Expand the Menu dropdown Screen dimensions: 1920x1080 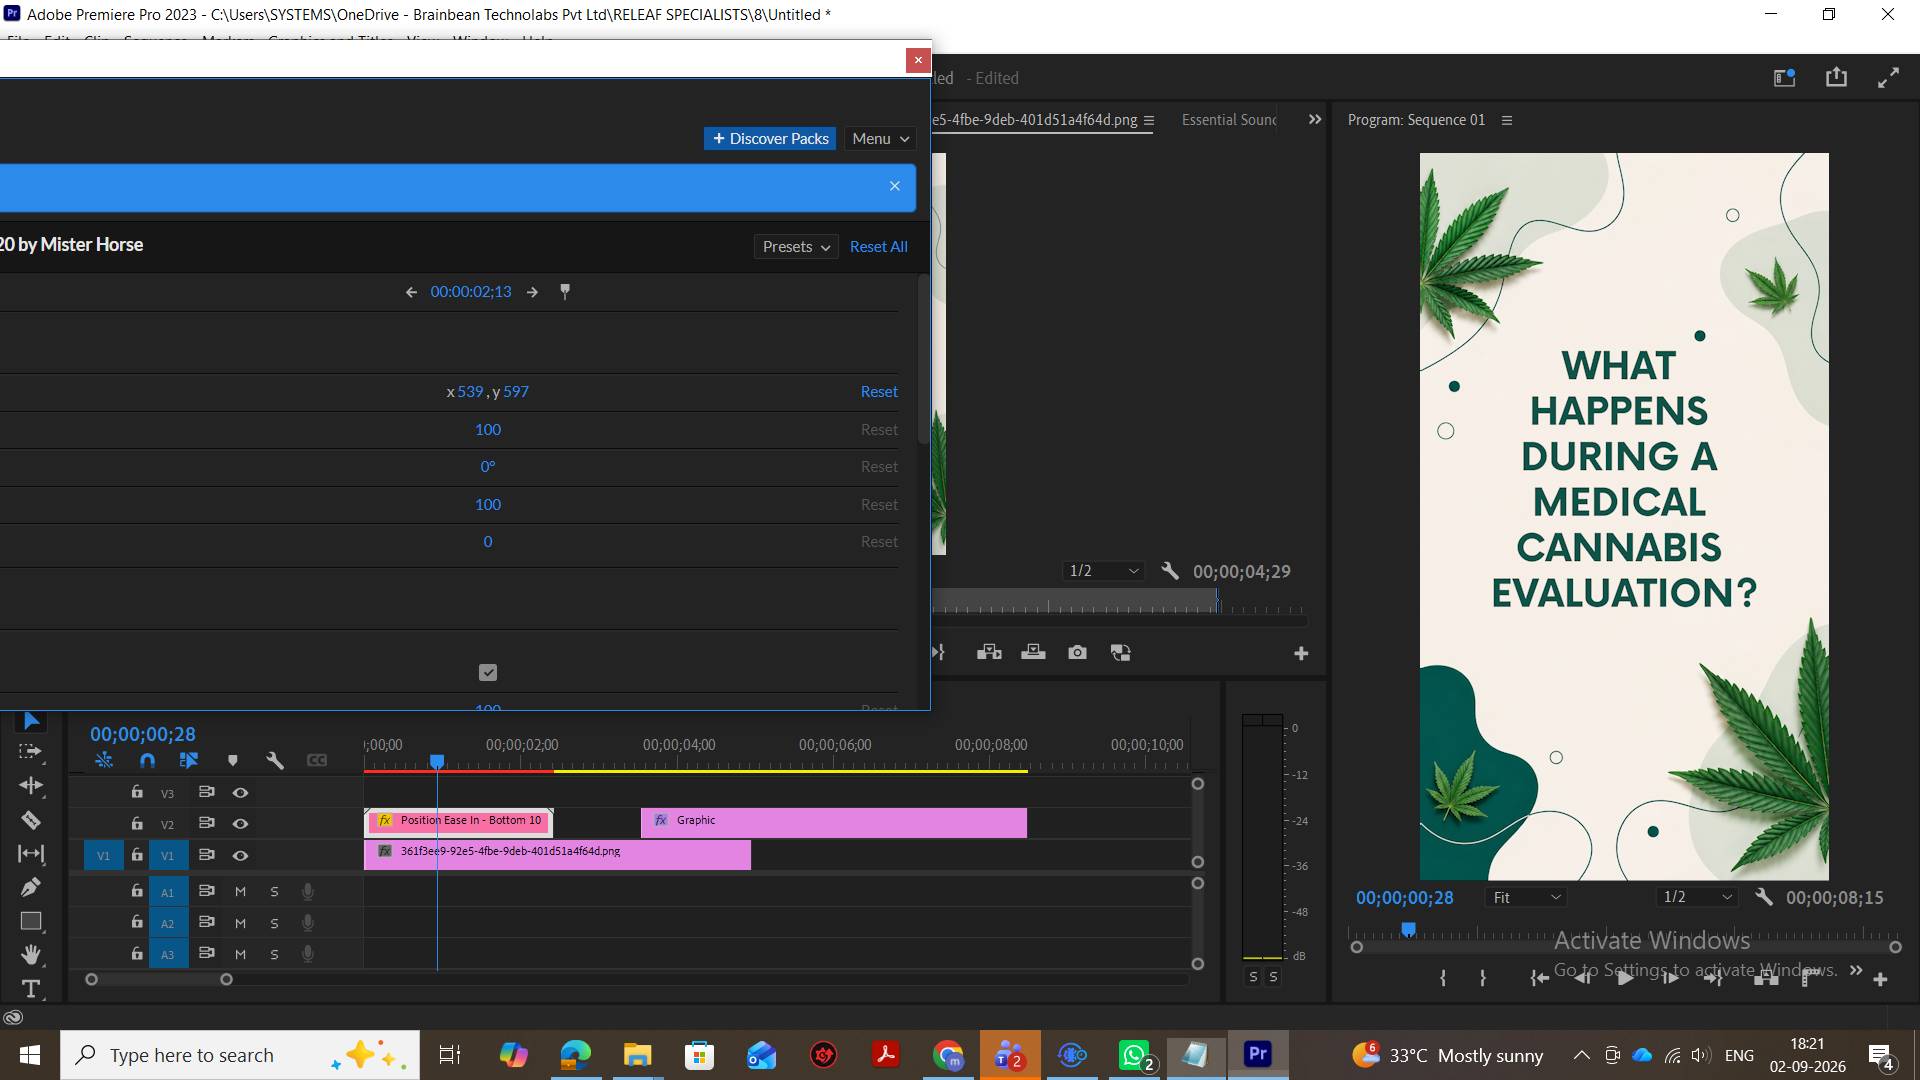[x=880, y=139]
